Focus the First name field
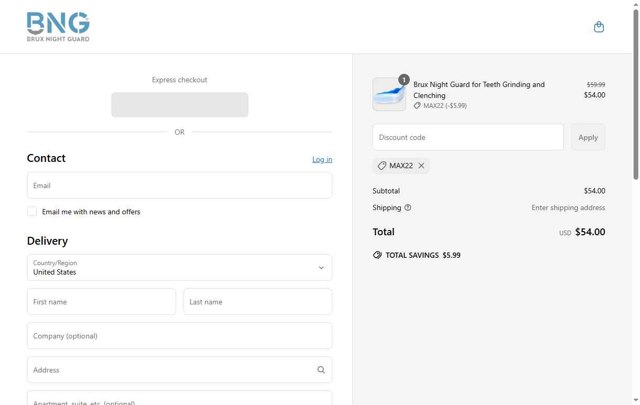 pyautogui.click(x=101, y=302)
